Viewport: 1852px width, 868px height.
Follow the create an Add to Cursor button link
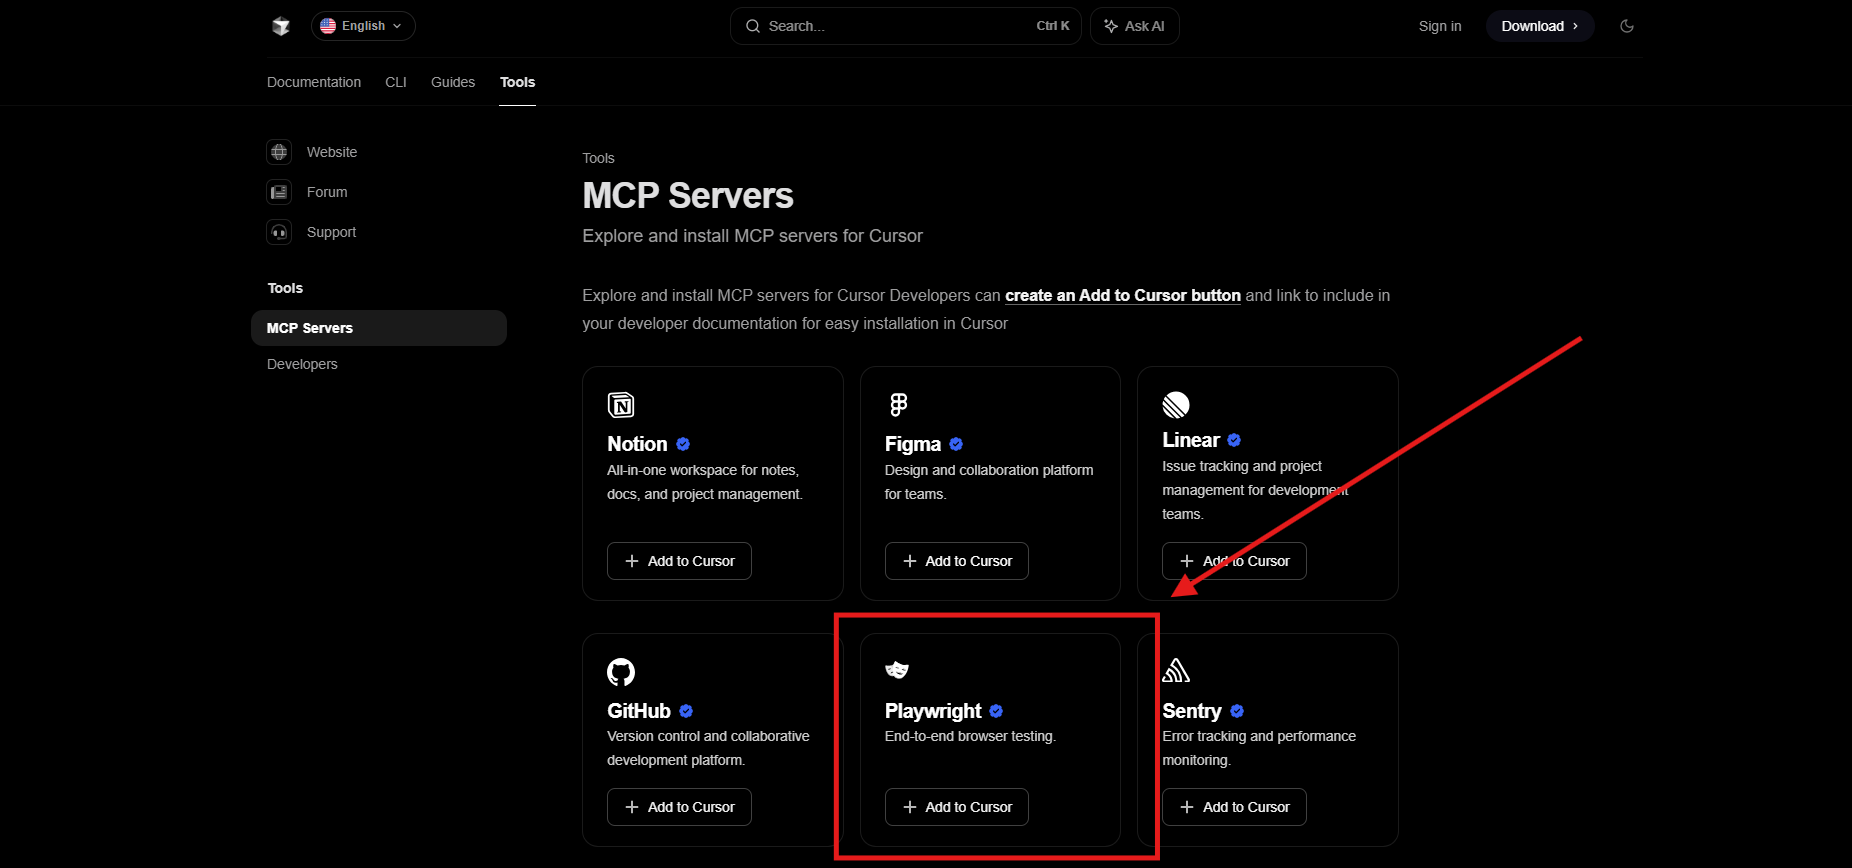(1122, 296)
